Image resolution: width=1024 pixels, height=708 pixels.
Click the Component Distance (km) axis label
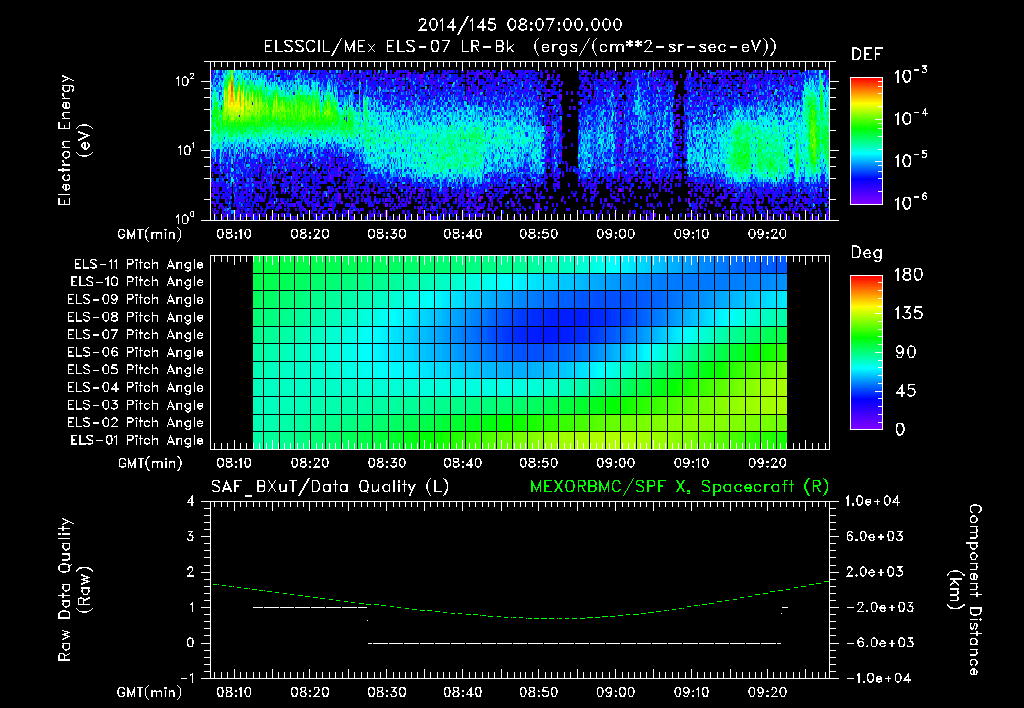pos(965,590)
